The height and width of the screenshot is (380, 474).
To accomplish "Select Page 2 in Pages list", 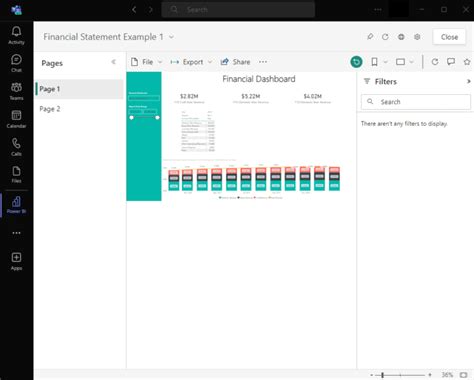I will coord(79,109).
